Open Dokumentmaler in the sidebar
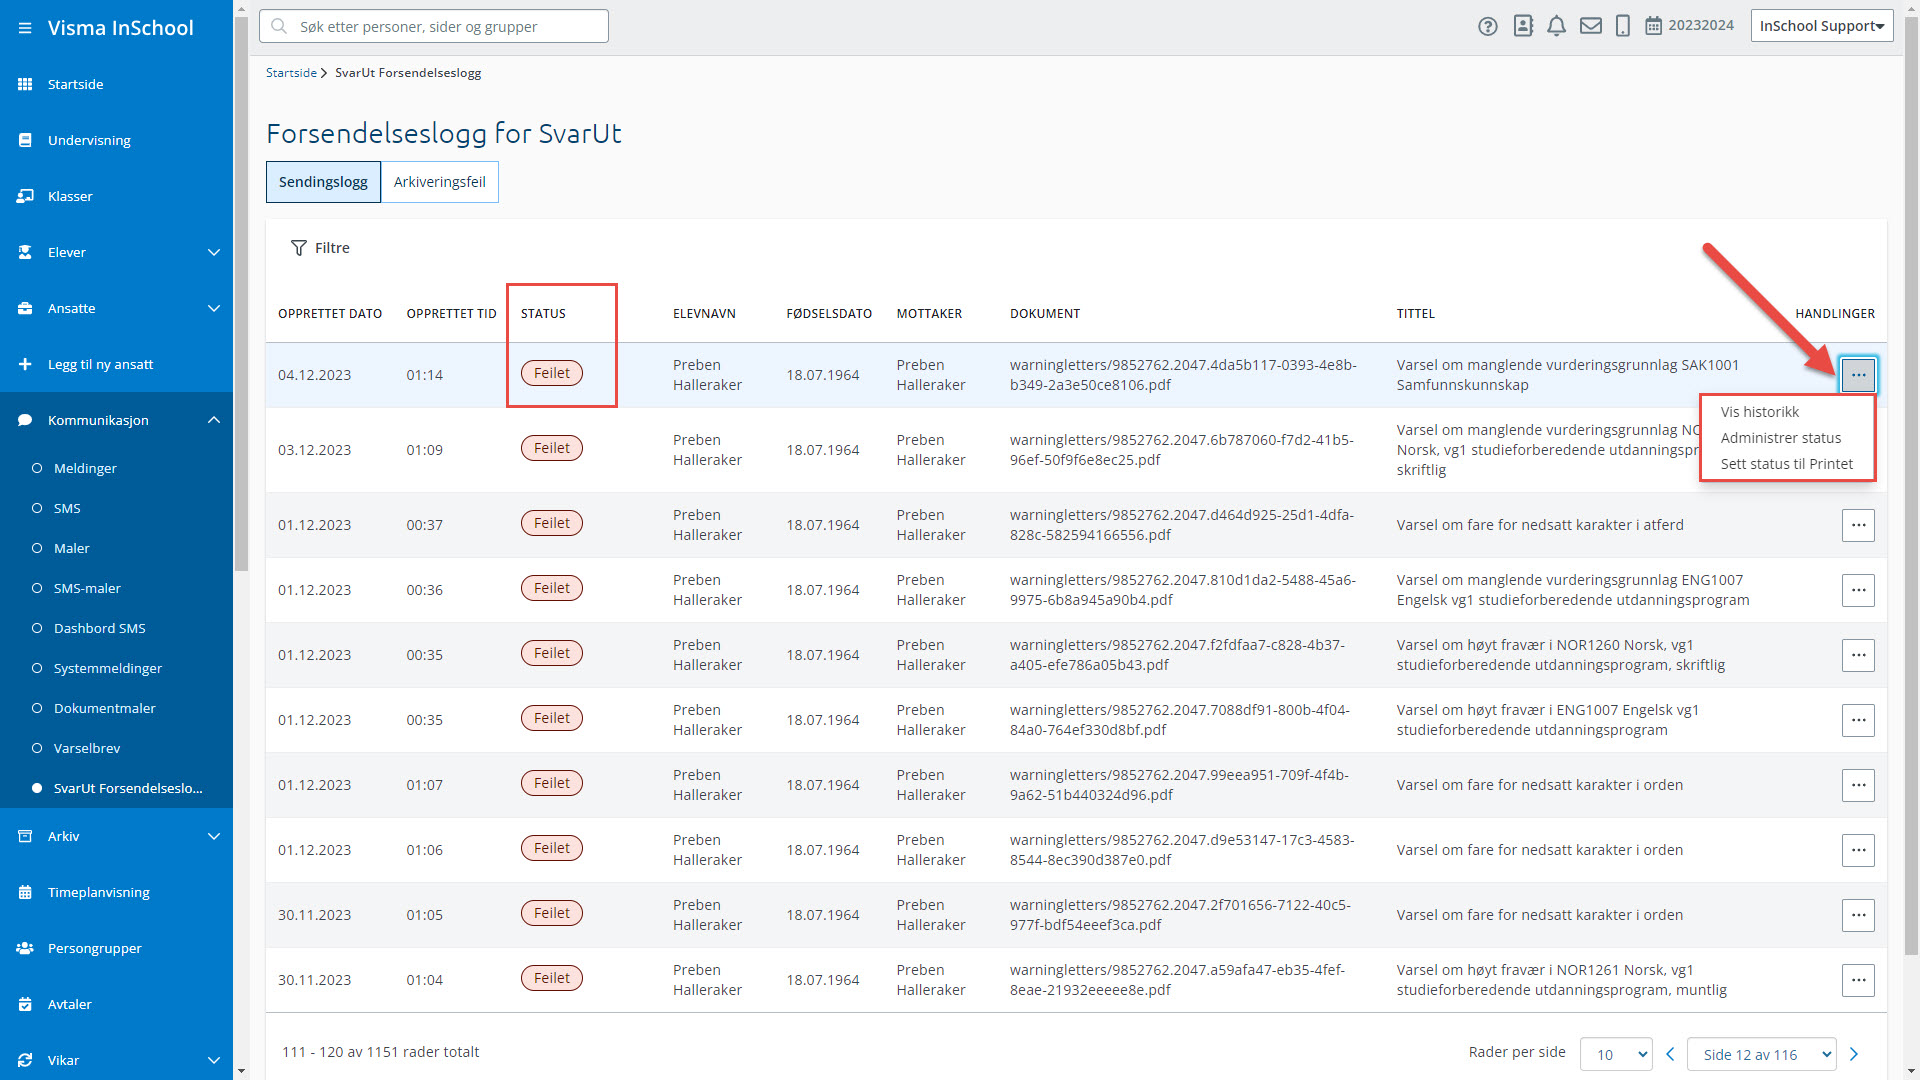Screen dimensions: 1920x1080 tap(104, 708)
